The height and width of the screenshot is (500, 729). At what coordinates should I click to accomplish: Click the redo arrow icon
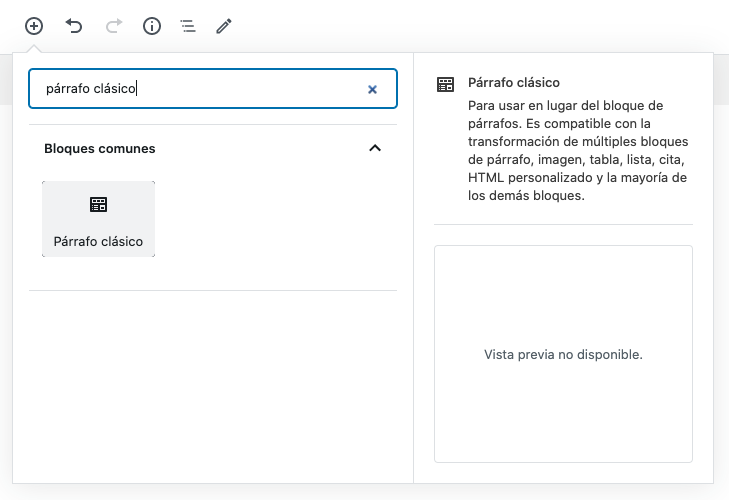tap(113, 26)
